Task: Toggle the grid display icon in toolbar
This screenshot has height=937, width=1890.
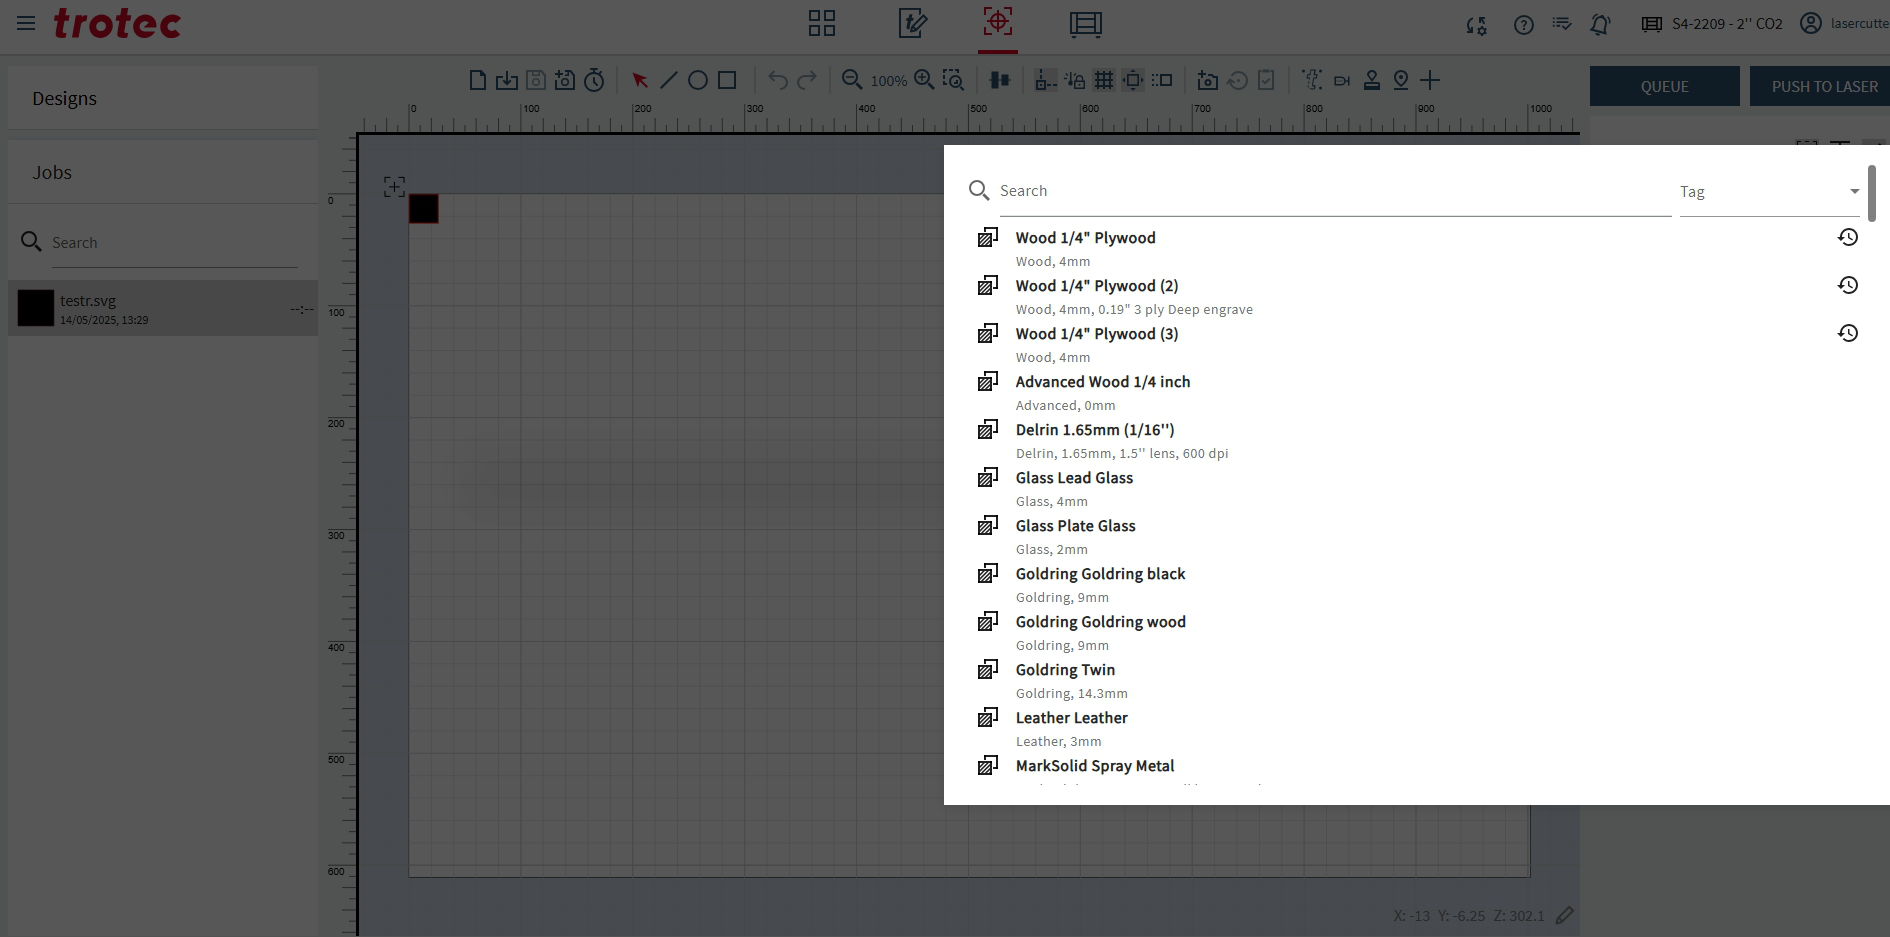Action: click(x=1104, y=80)
